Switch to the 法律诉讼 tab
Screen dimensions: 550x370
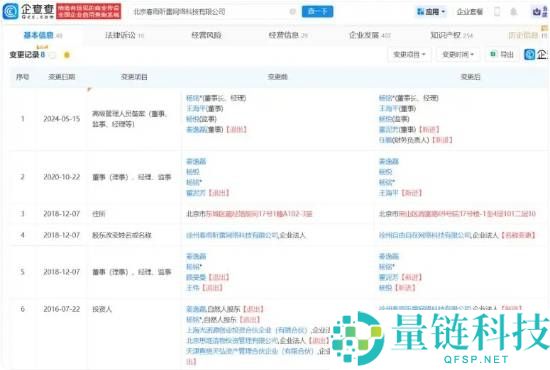coord(125,35)
